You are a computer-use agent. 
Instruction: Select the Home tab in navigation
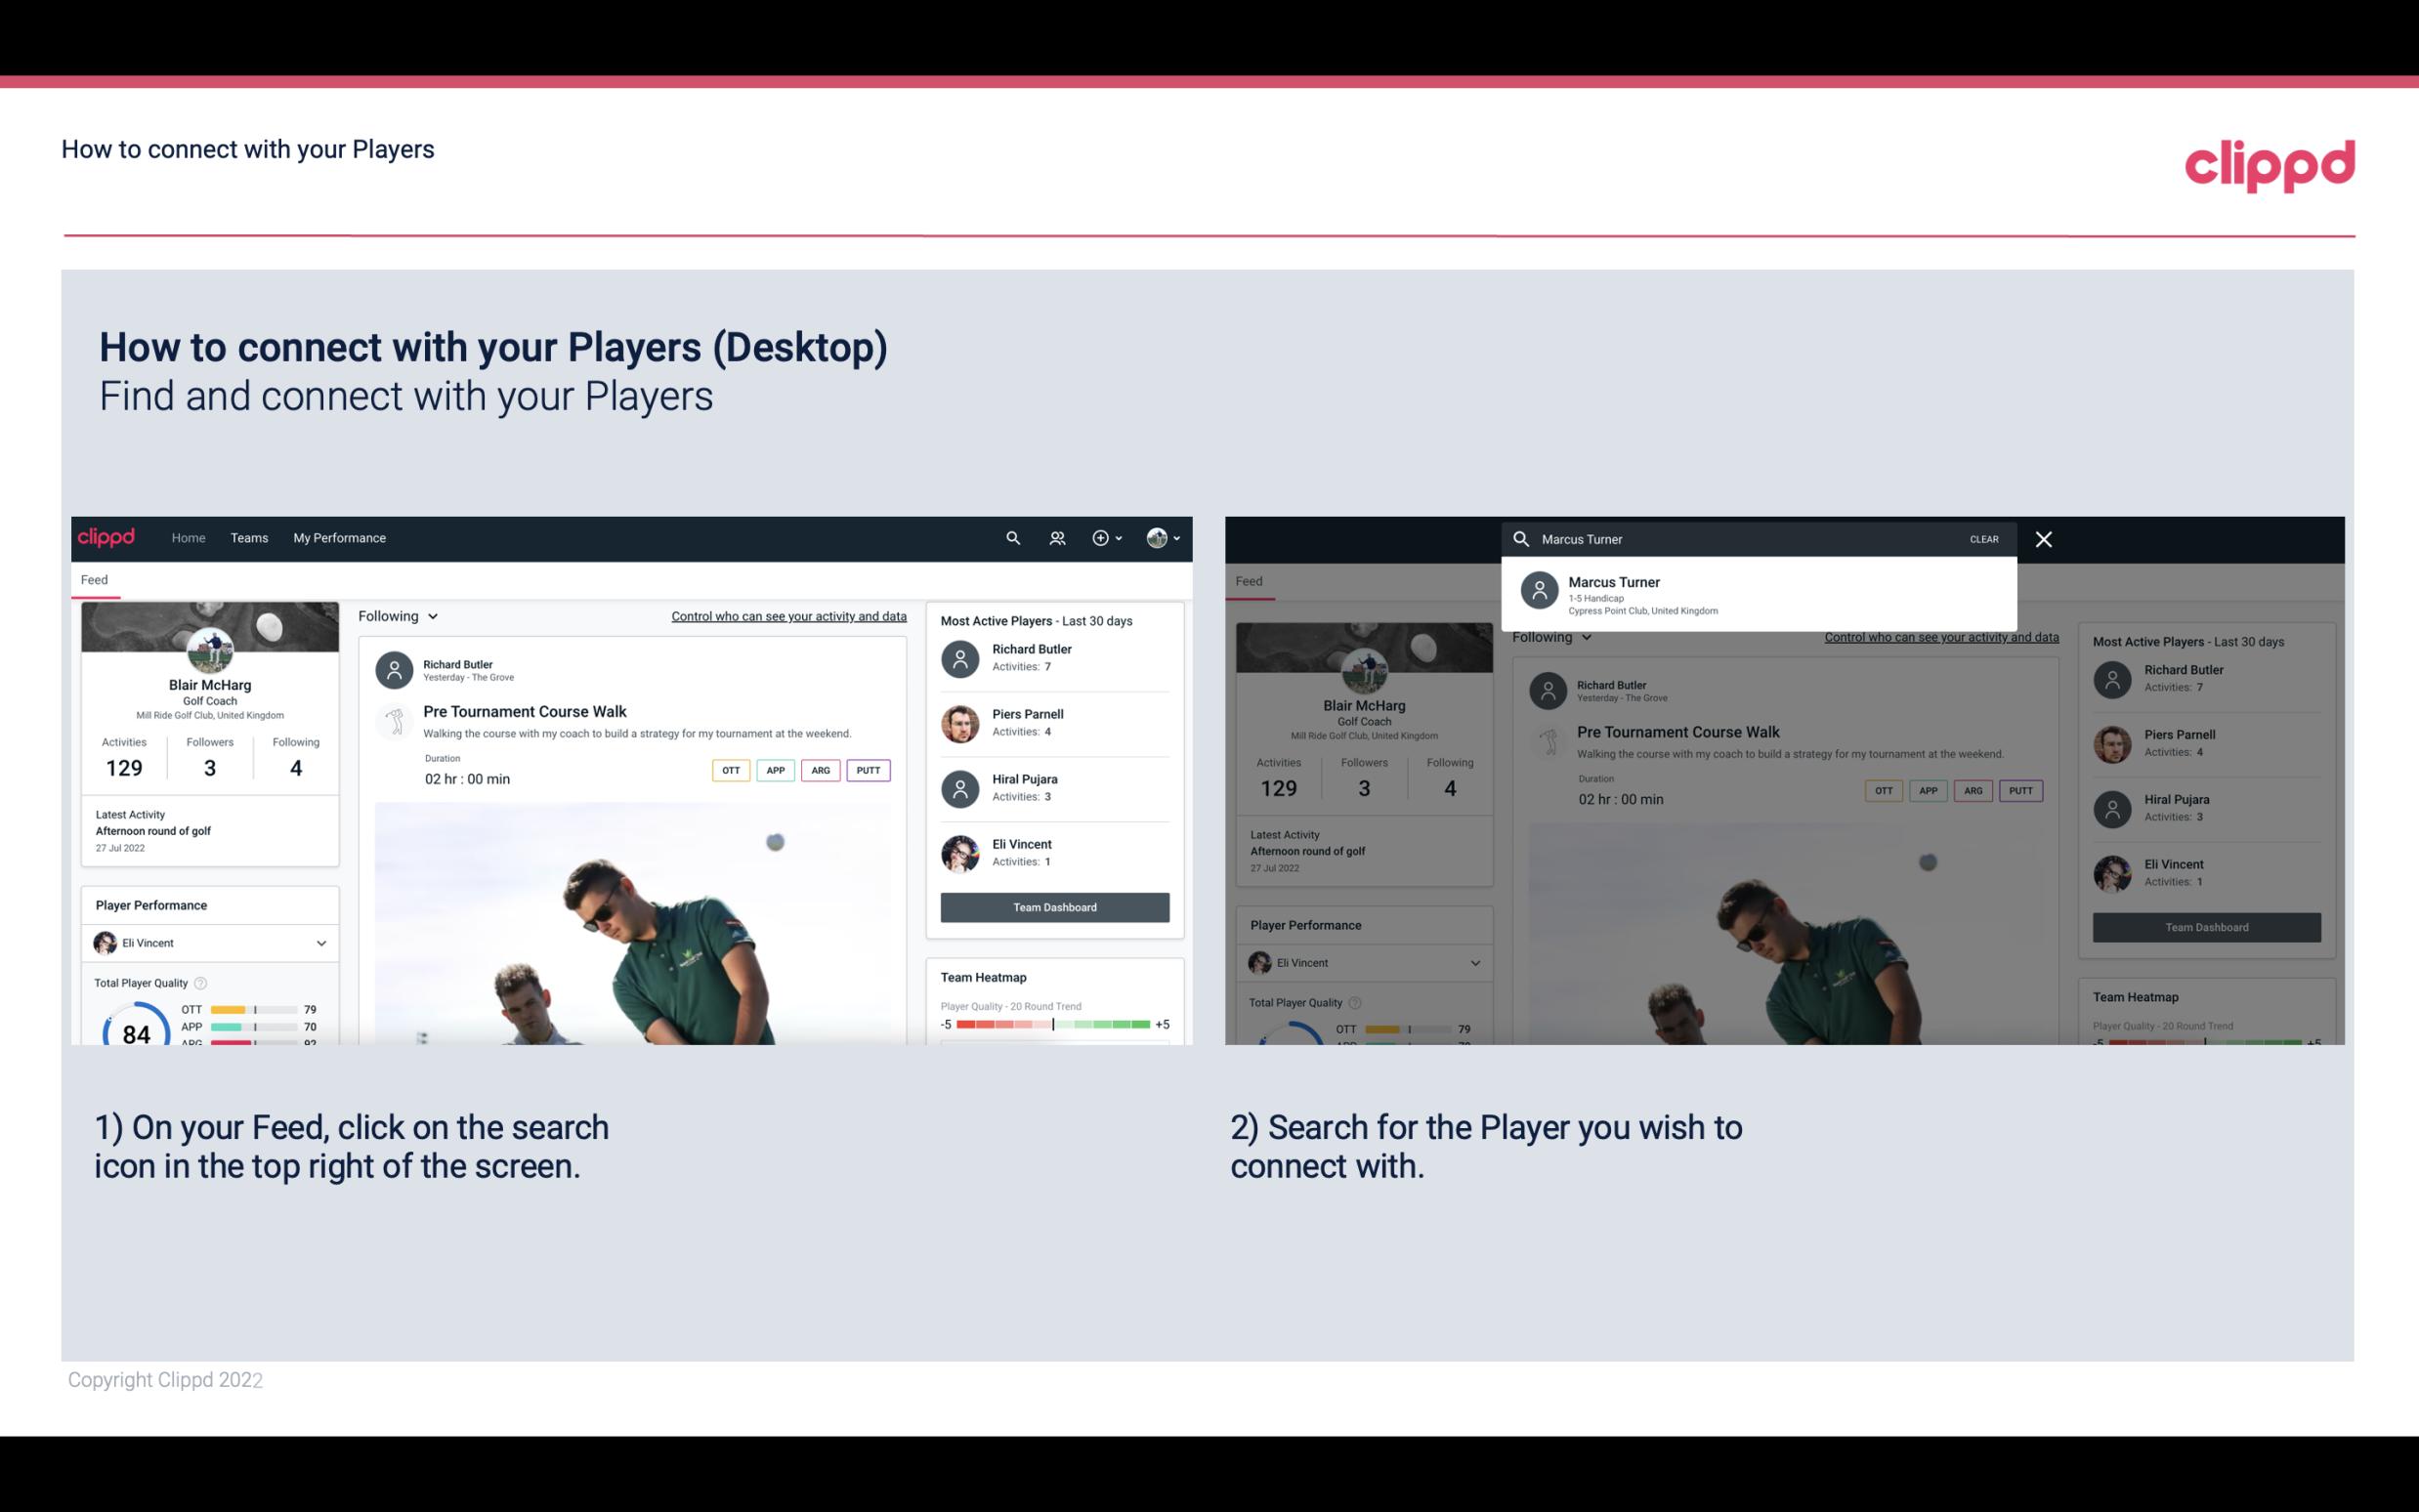coord(187,536)
